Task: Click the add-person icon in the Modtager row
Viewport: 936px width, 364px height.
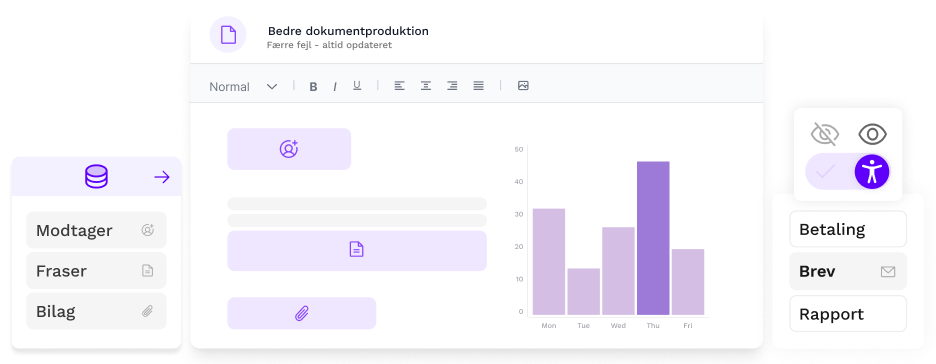Action: 147,230
